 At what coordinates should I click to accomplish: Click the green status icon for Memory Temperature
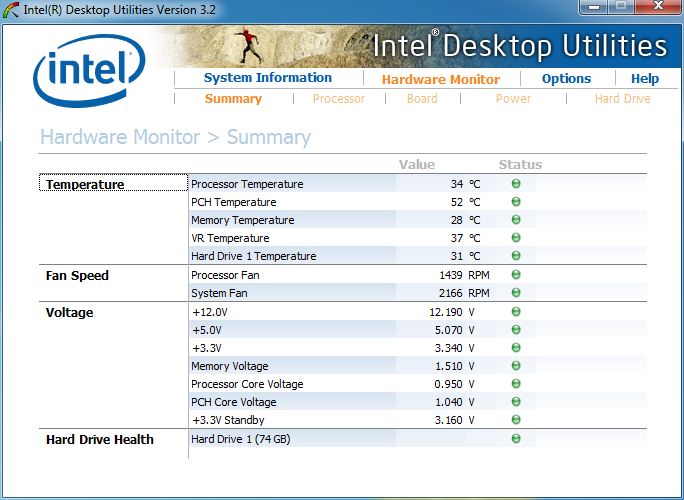pos(516,219)
